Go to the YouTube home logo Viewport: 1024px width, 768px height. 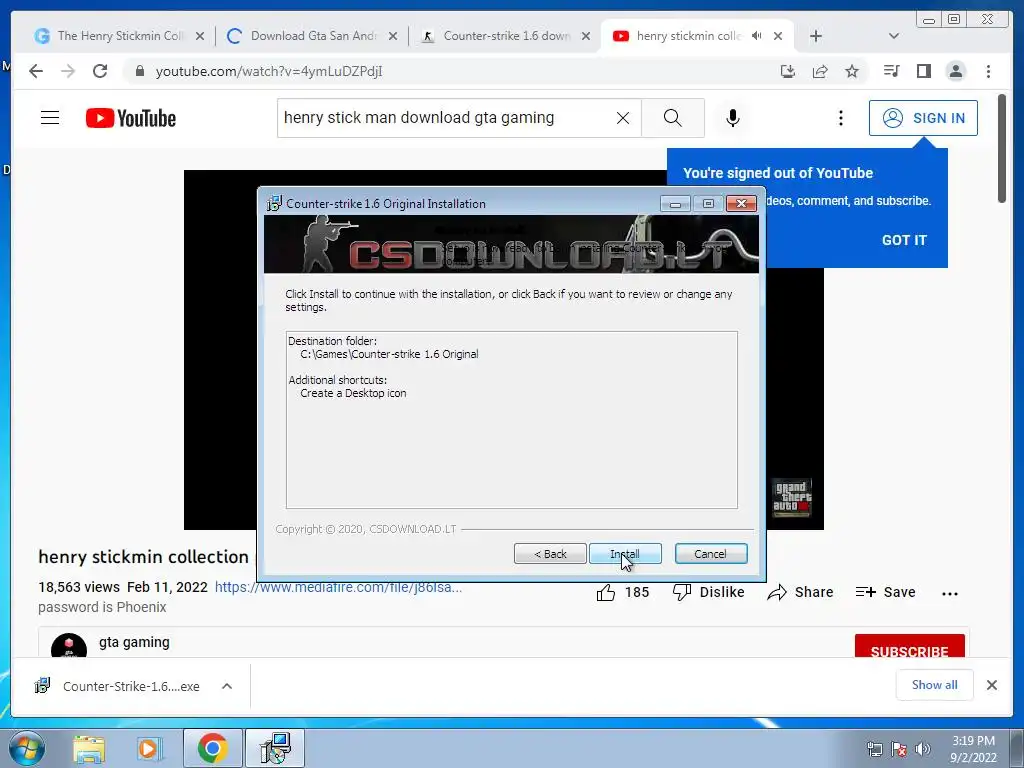131,118
